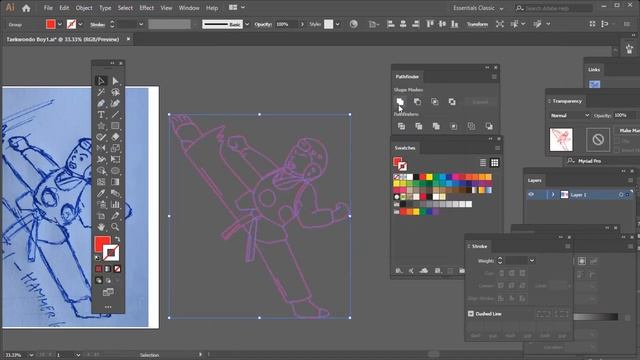Open the Pathfinder panel options menu

pyautogui.click(x=494, y=77)
